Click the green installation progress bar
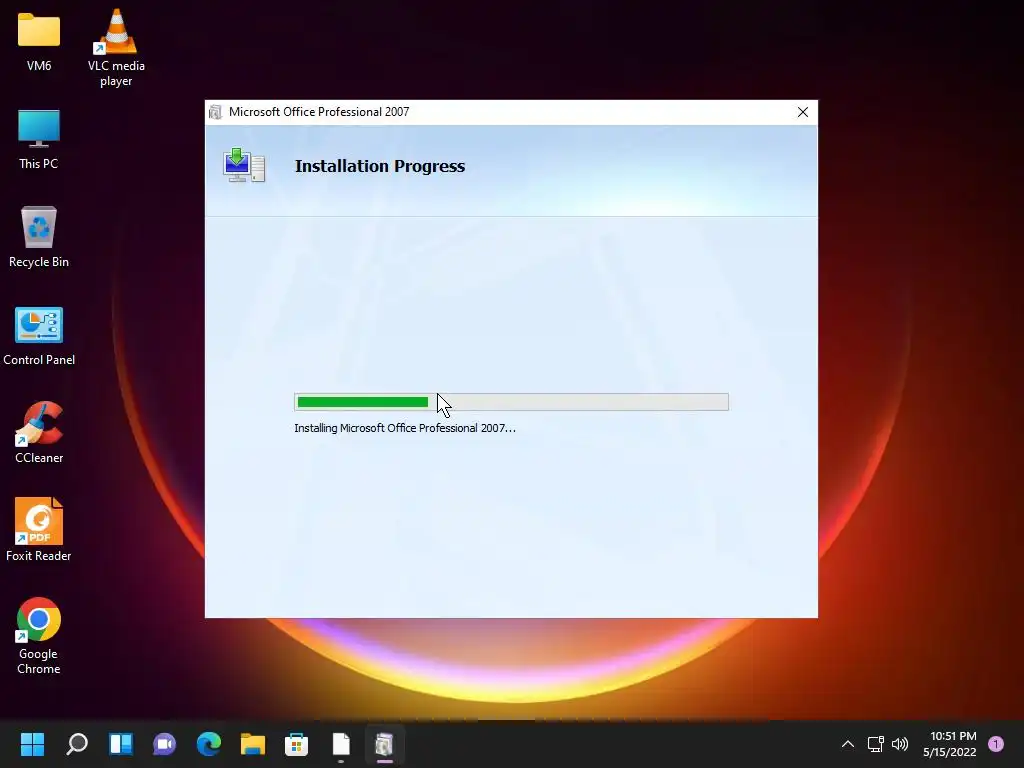Screen dimensions: 1024x768 tap(511, 402)
